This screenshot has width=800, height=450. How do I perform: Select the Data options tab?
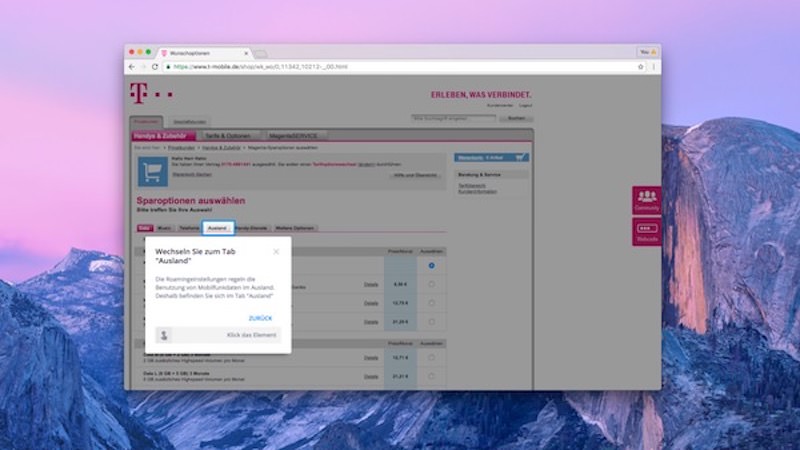click(145, 228)
